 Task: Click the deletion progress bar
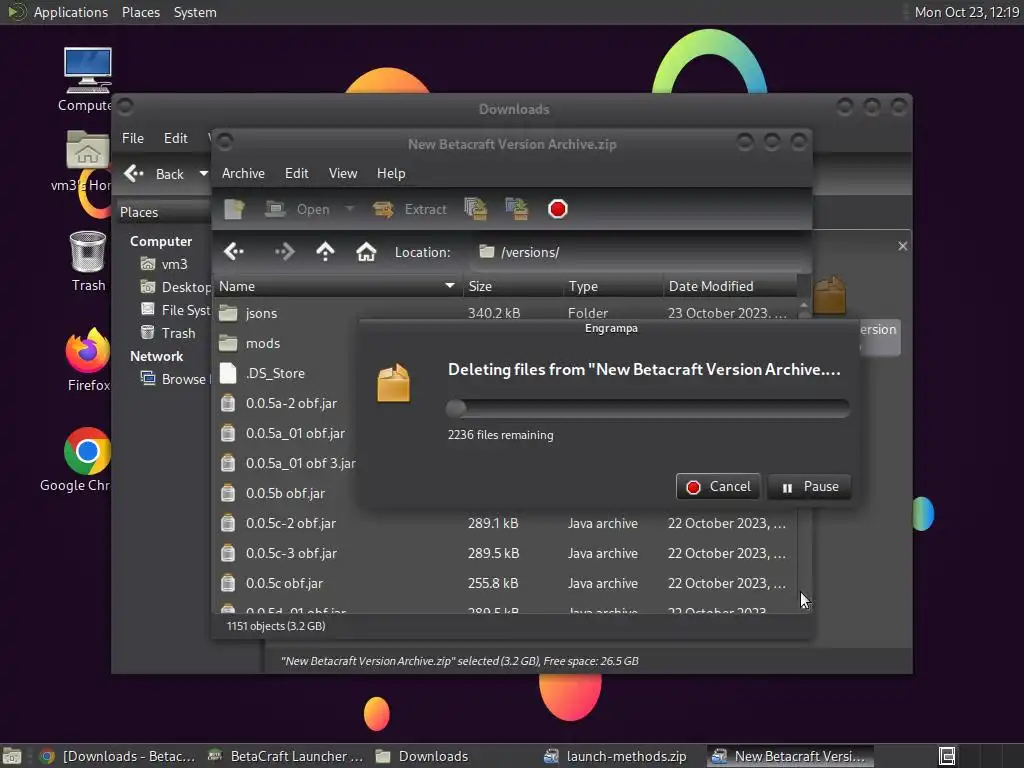coord(648,409)
